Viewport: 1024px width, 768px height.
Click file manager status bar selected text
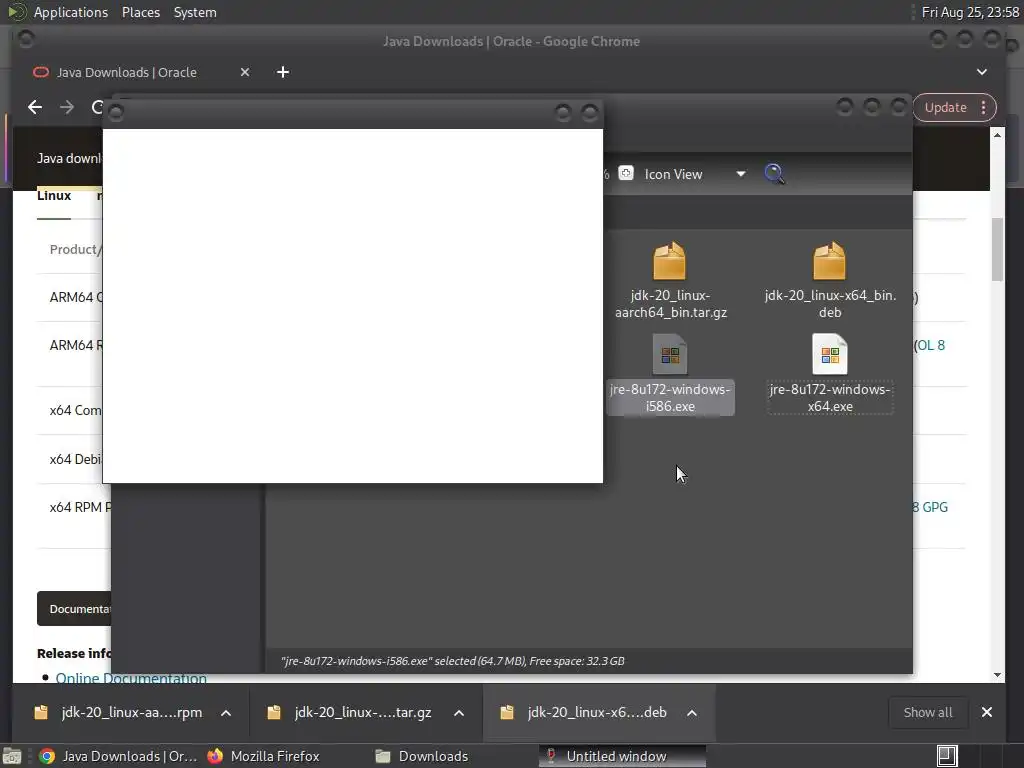coord(453,661)
